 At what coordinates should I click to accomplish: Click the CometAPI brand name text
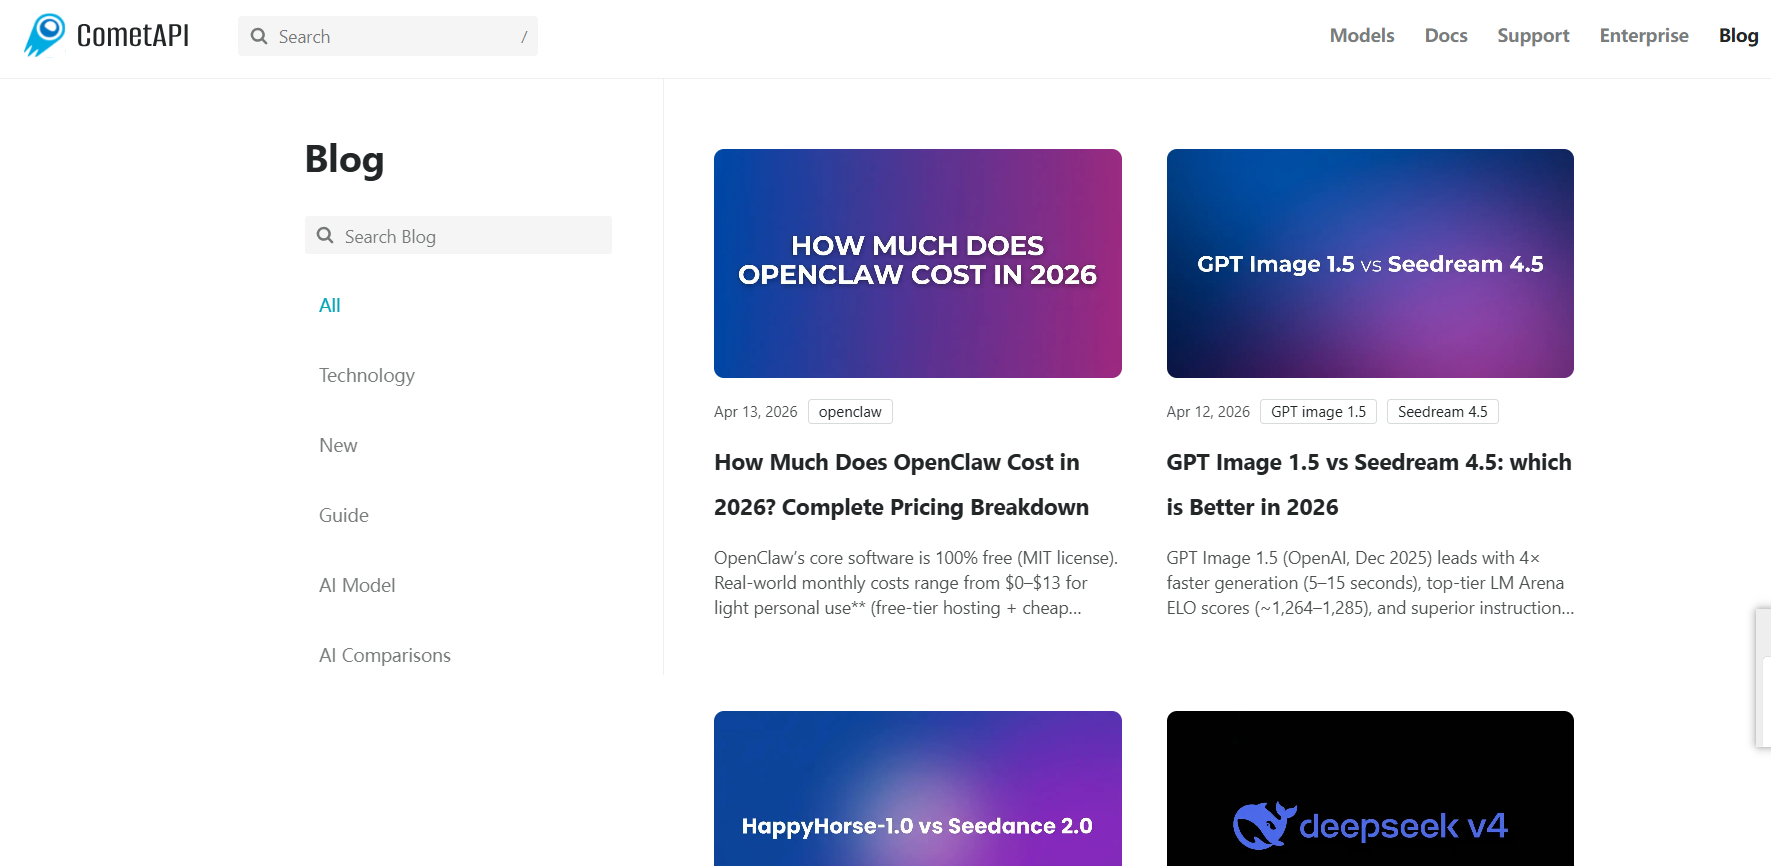tap(133, 36)
